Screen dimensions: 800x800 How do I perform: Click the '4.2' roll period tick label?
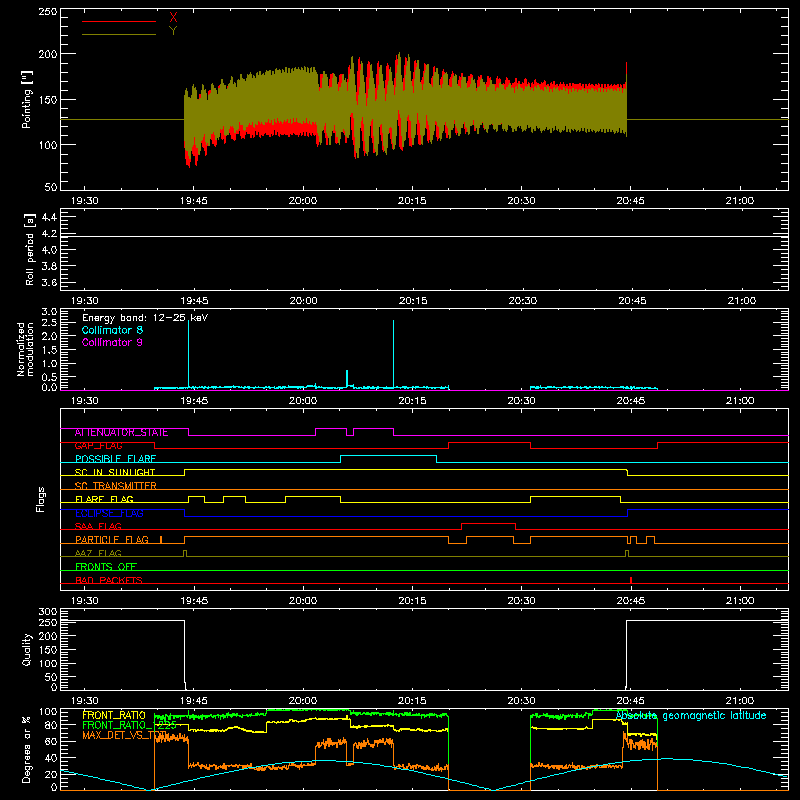coord(49,234)
